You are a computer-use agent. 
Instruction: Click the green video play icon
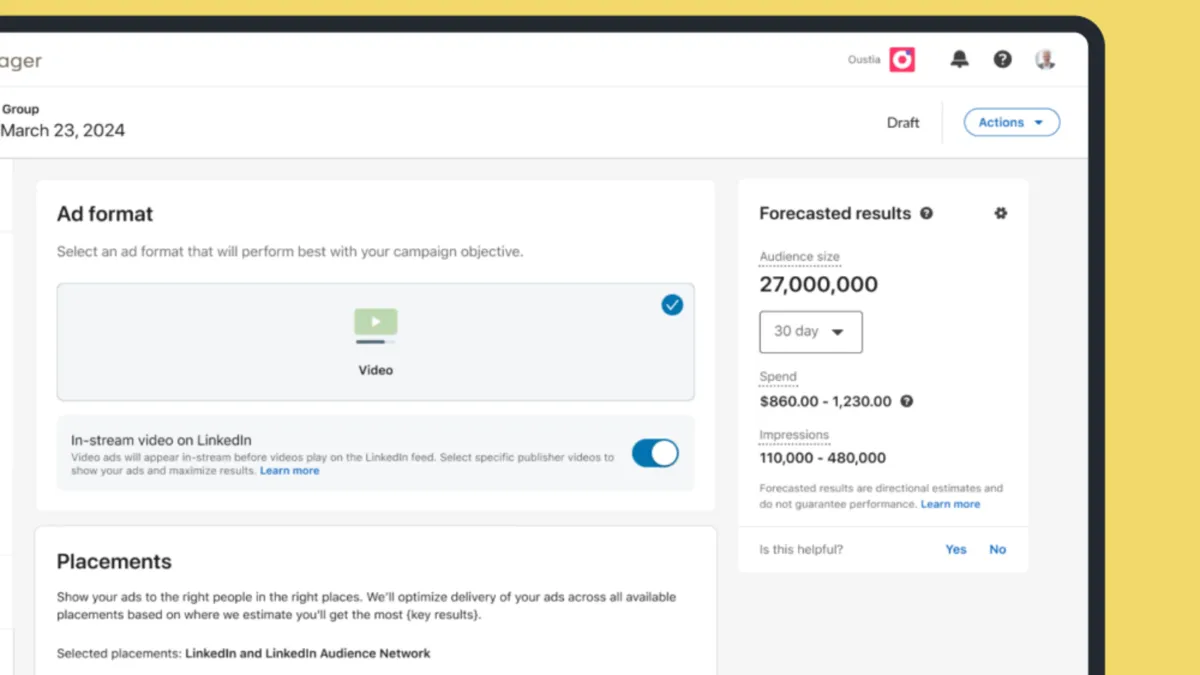tap(375, 321)
